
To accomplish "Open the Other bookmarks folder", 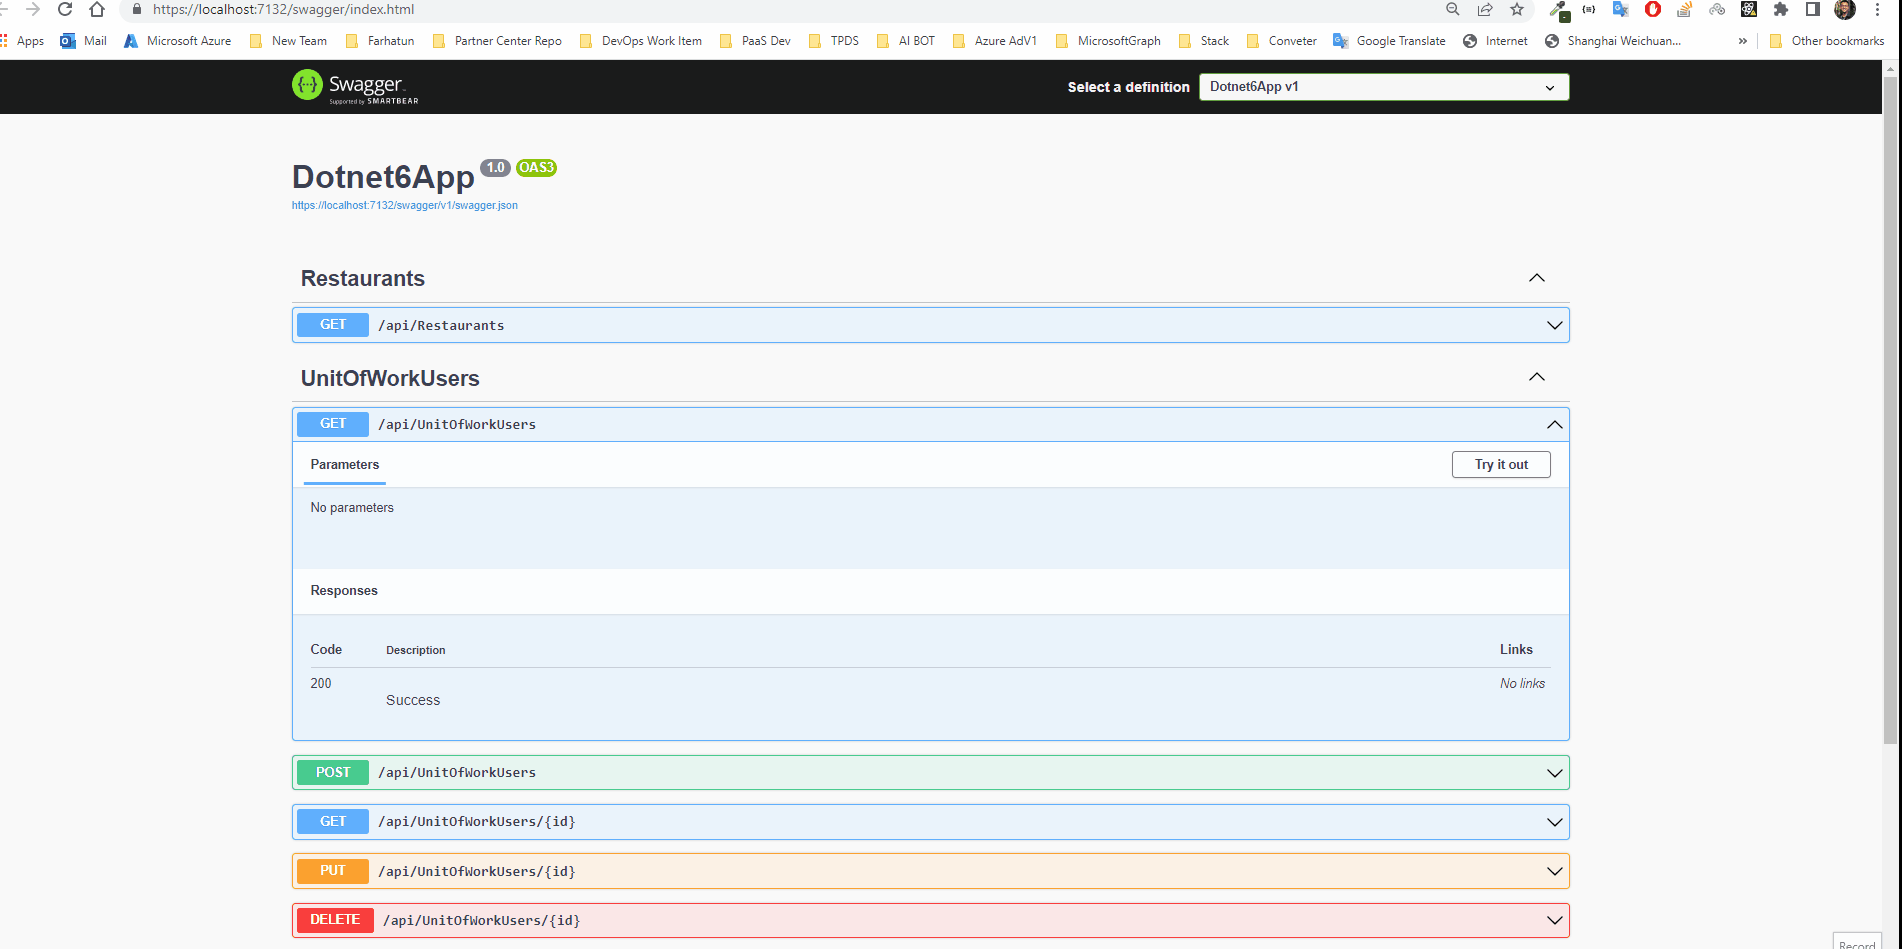I will tap(1827, 41).
